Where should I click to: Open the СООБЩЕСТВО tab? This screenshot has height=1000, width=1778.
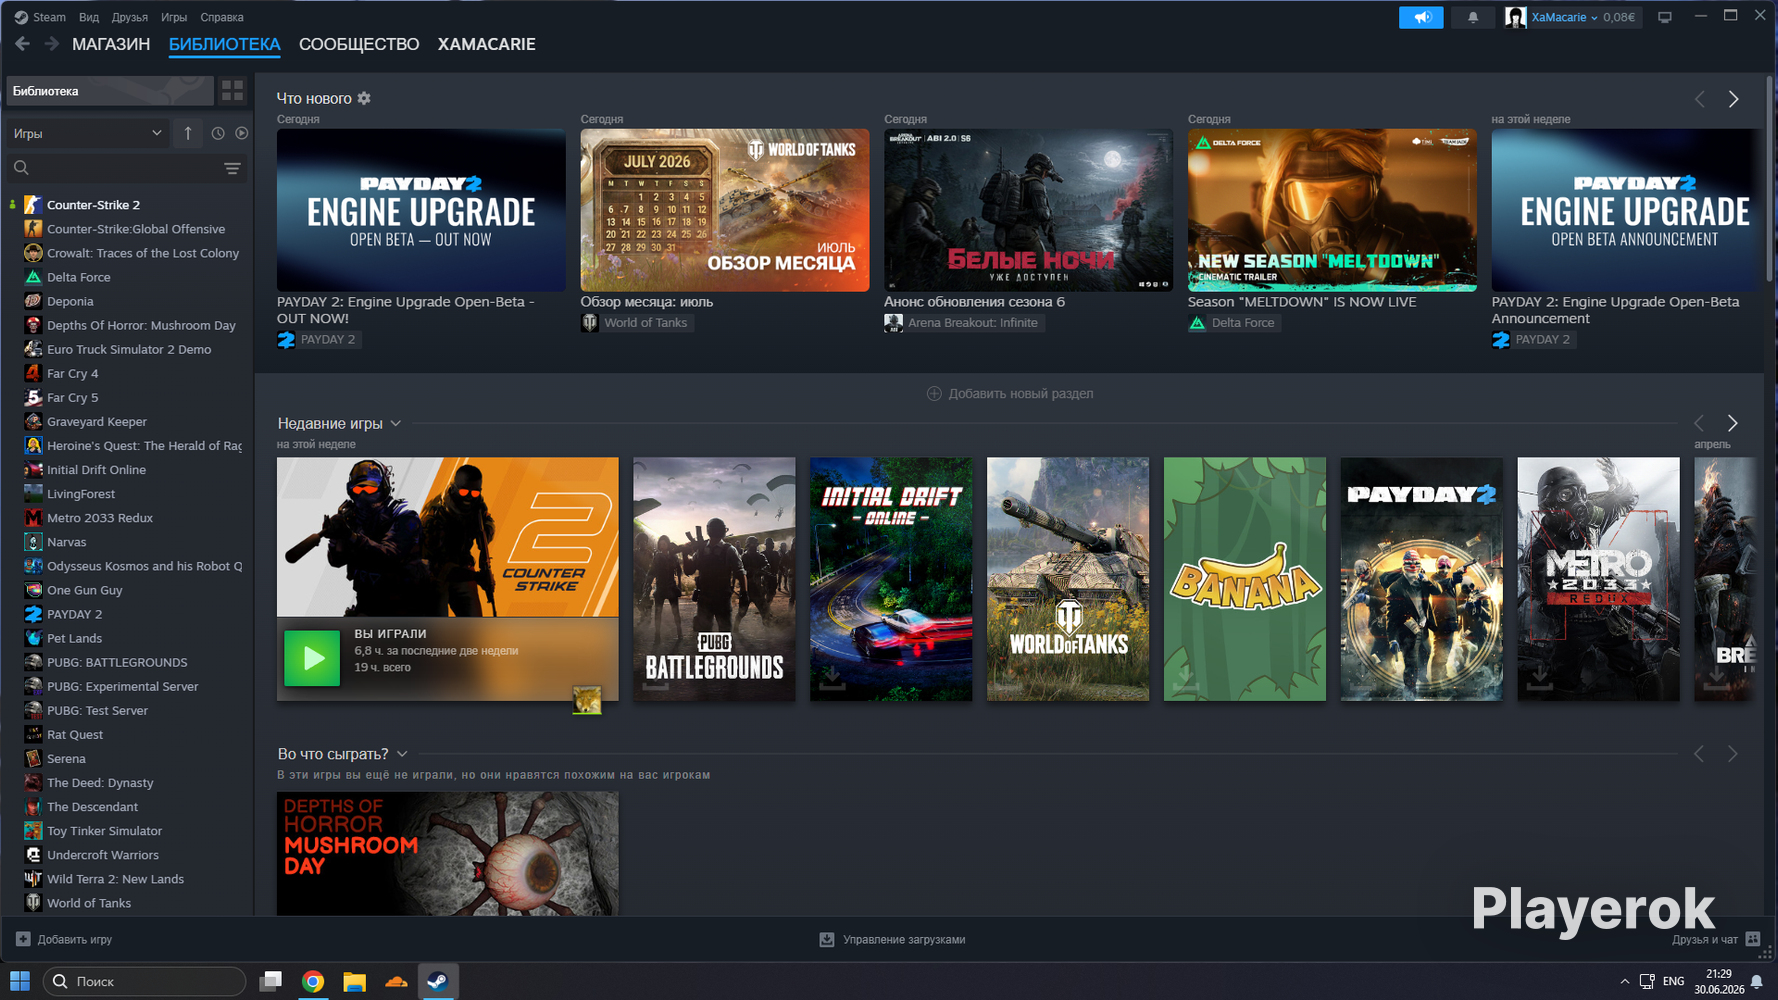coord(359,44)
